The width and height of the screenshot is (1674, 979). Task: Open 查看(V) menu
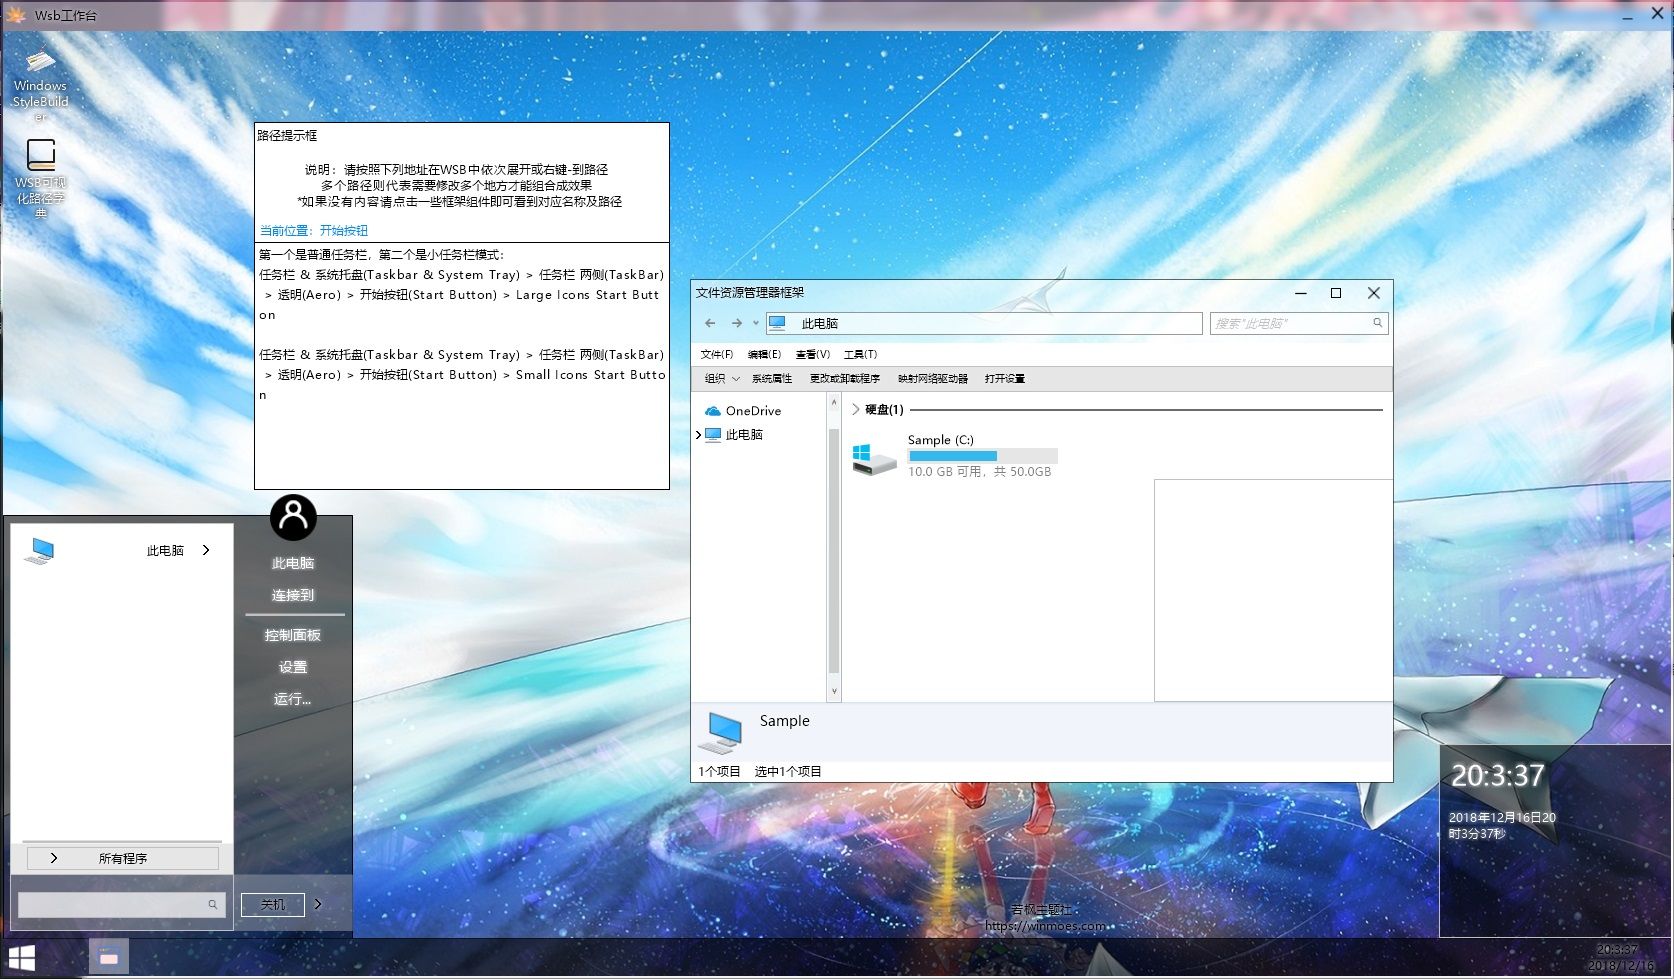(x=812, y=354)
